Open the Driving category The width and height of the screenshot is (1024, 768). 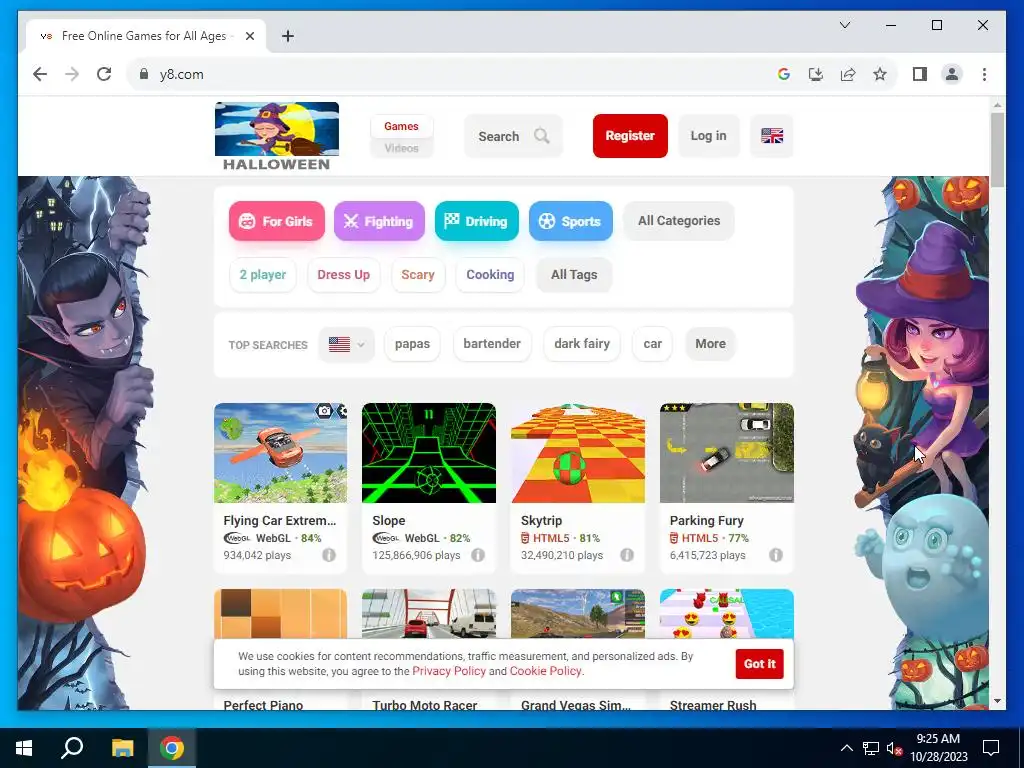click(477, 221)
